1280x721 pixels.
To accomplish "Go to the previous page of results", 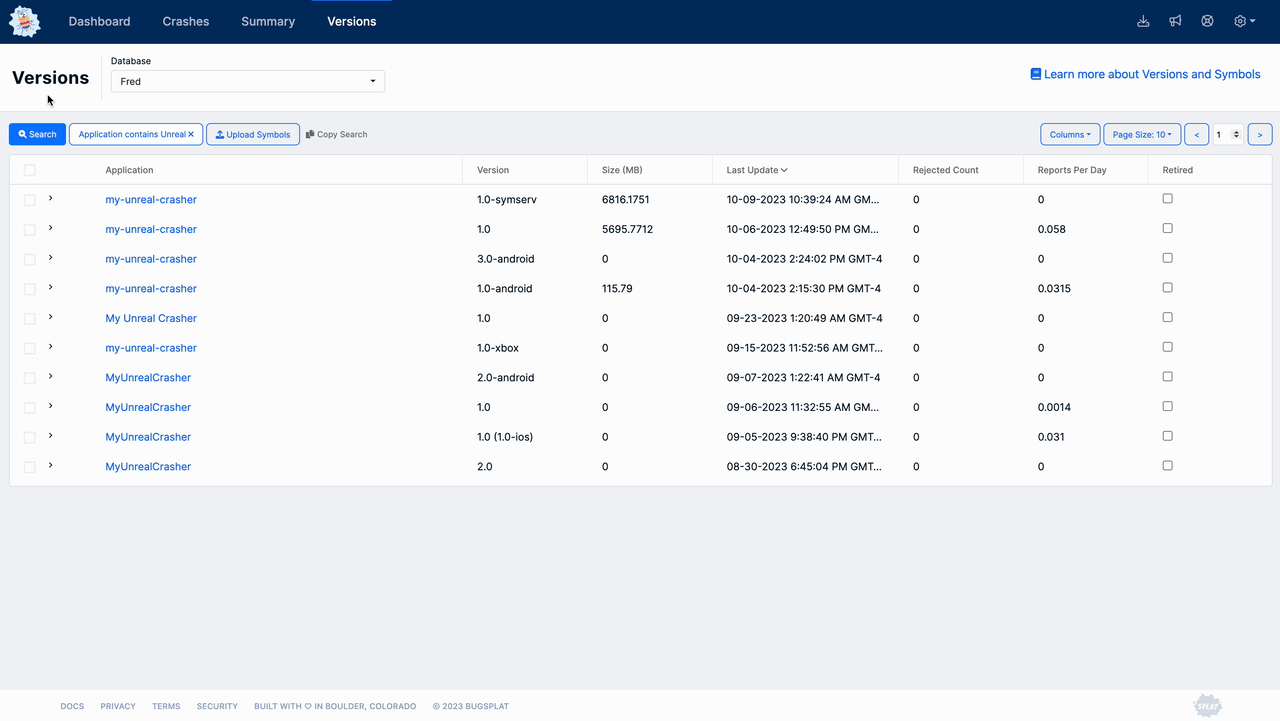I will pyautogui.click(x=1196, y=134).
